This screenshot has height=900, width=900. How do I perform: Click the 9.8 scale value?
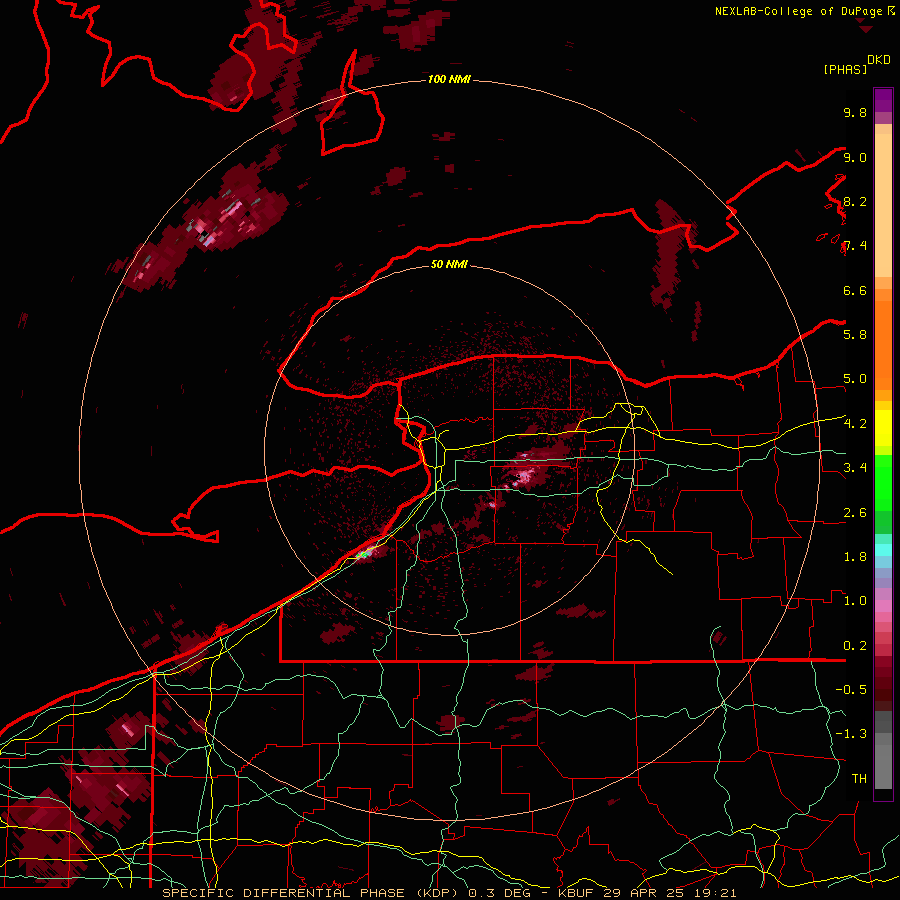855,112
